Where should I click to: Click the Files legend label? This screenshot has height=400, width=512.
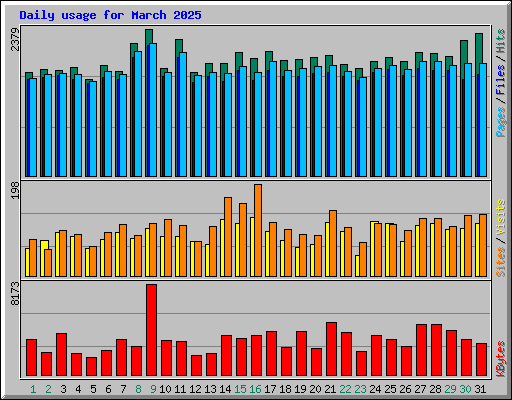tap(501, 80)
